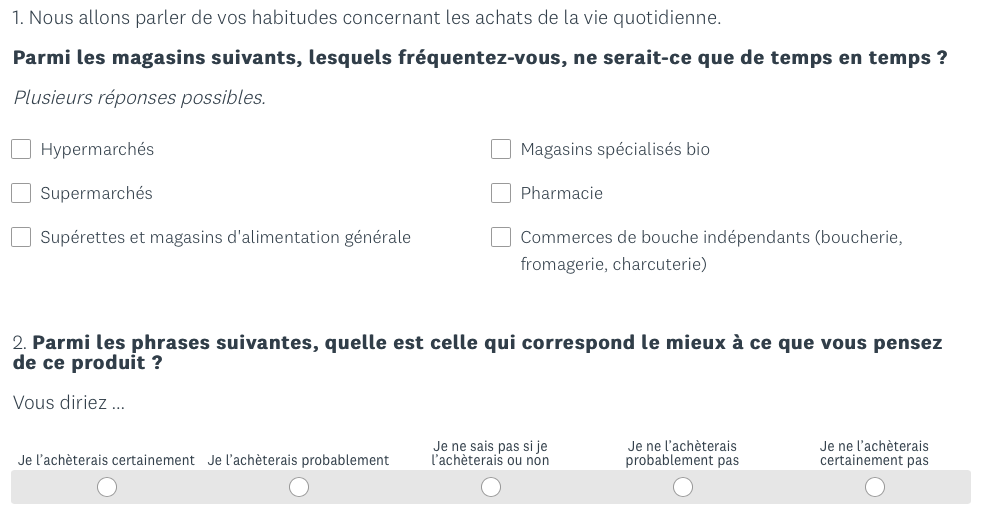Click the "Pharmacie" label text
This screenshot has height=514, width=984.
pyautogui.click(x=561, y=193)
